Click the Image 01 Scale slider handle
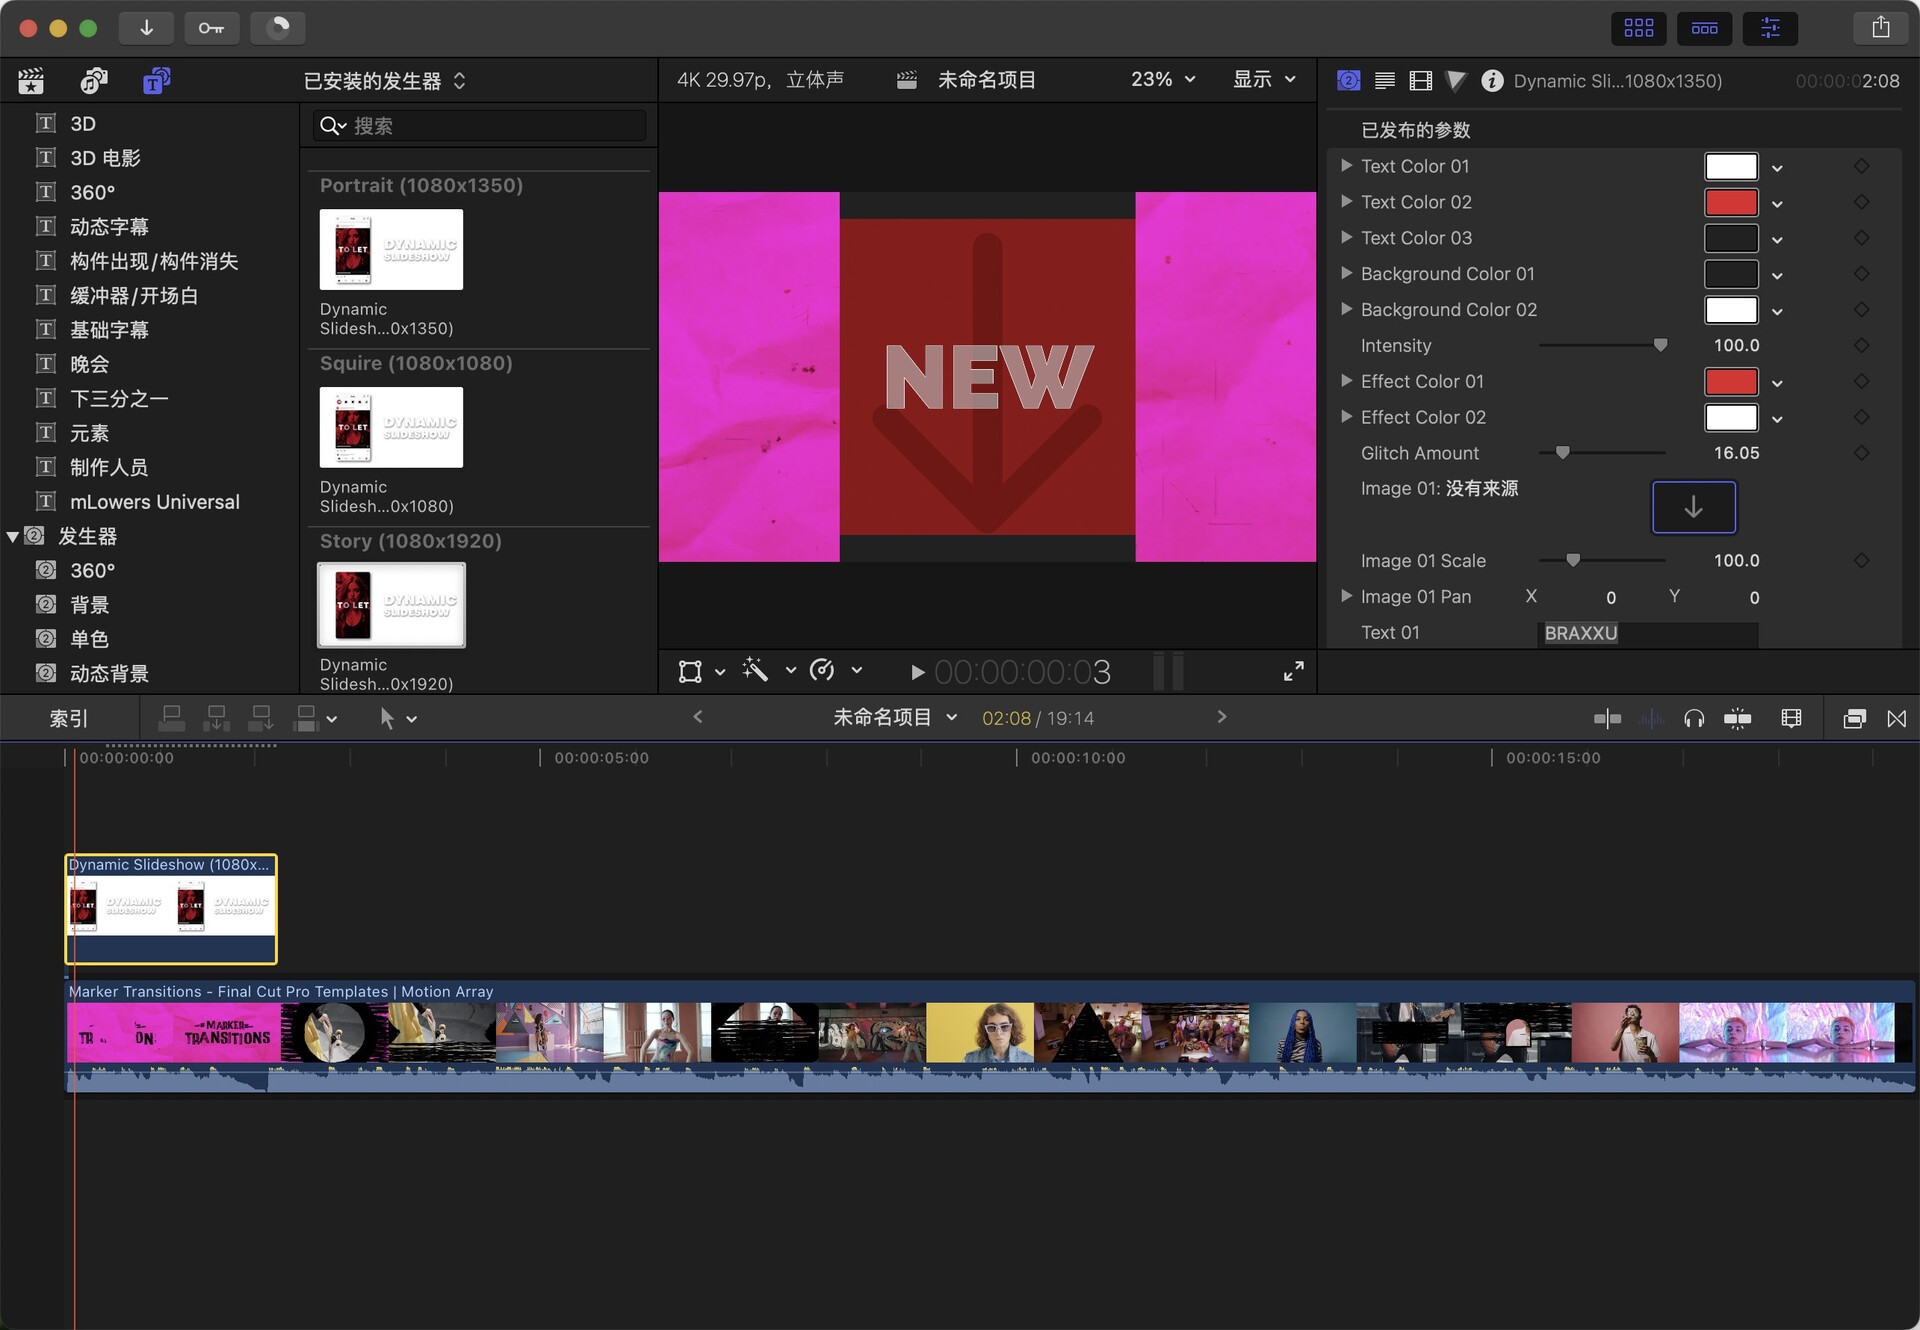The image size is (1920, 1330). tap(1573, 560)
